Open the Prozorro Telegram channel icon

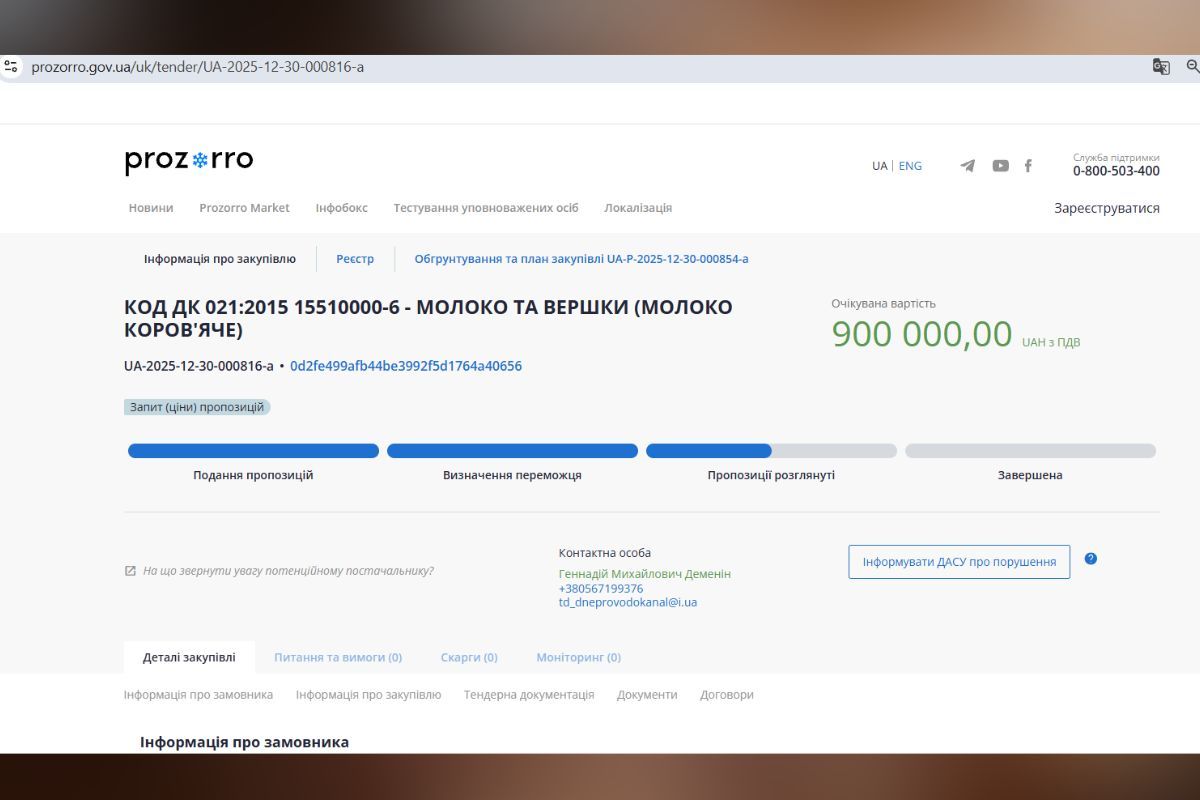(967, 166)
